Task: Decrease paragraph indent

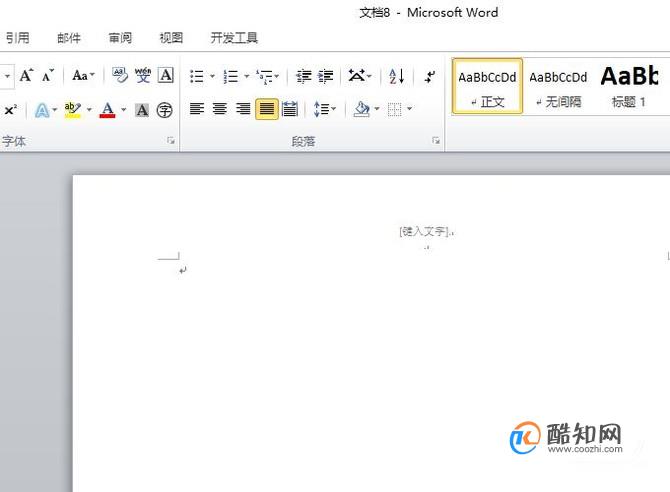Action: (304, 77)
